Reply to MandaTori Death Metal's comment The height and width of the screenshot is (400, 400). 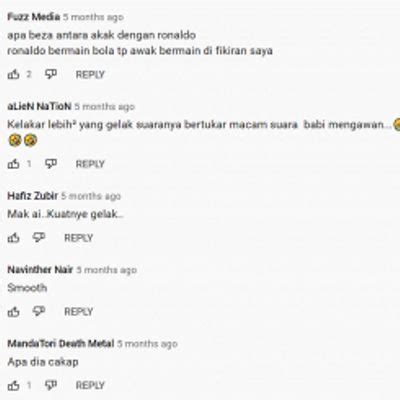[90, 386]
